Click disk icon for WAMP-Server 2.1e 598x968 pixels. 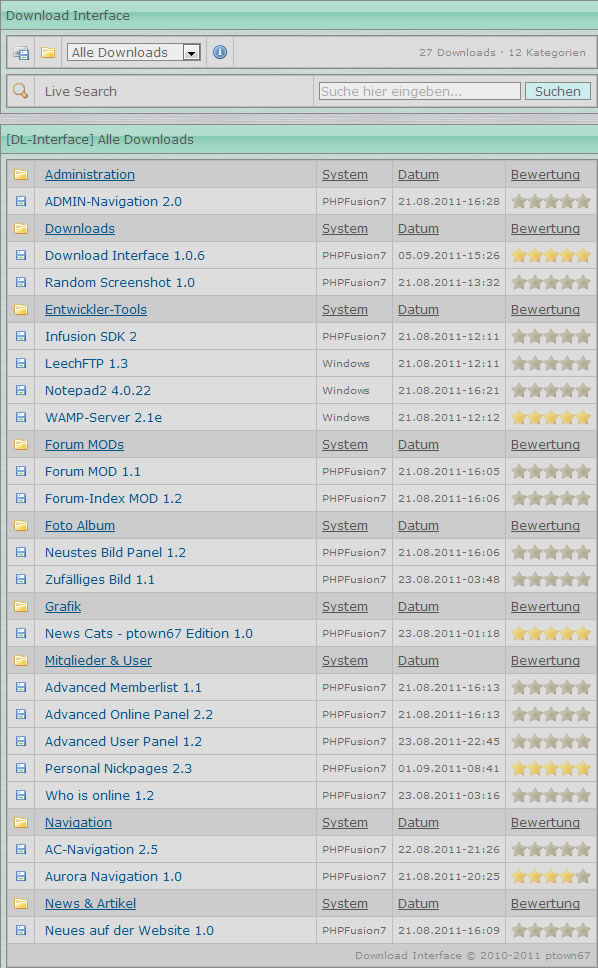pos(21,417)
